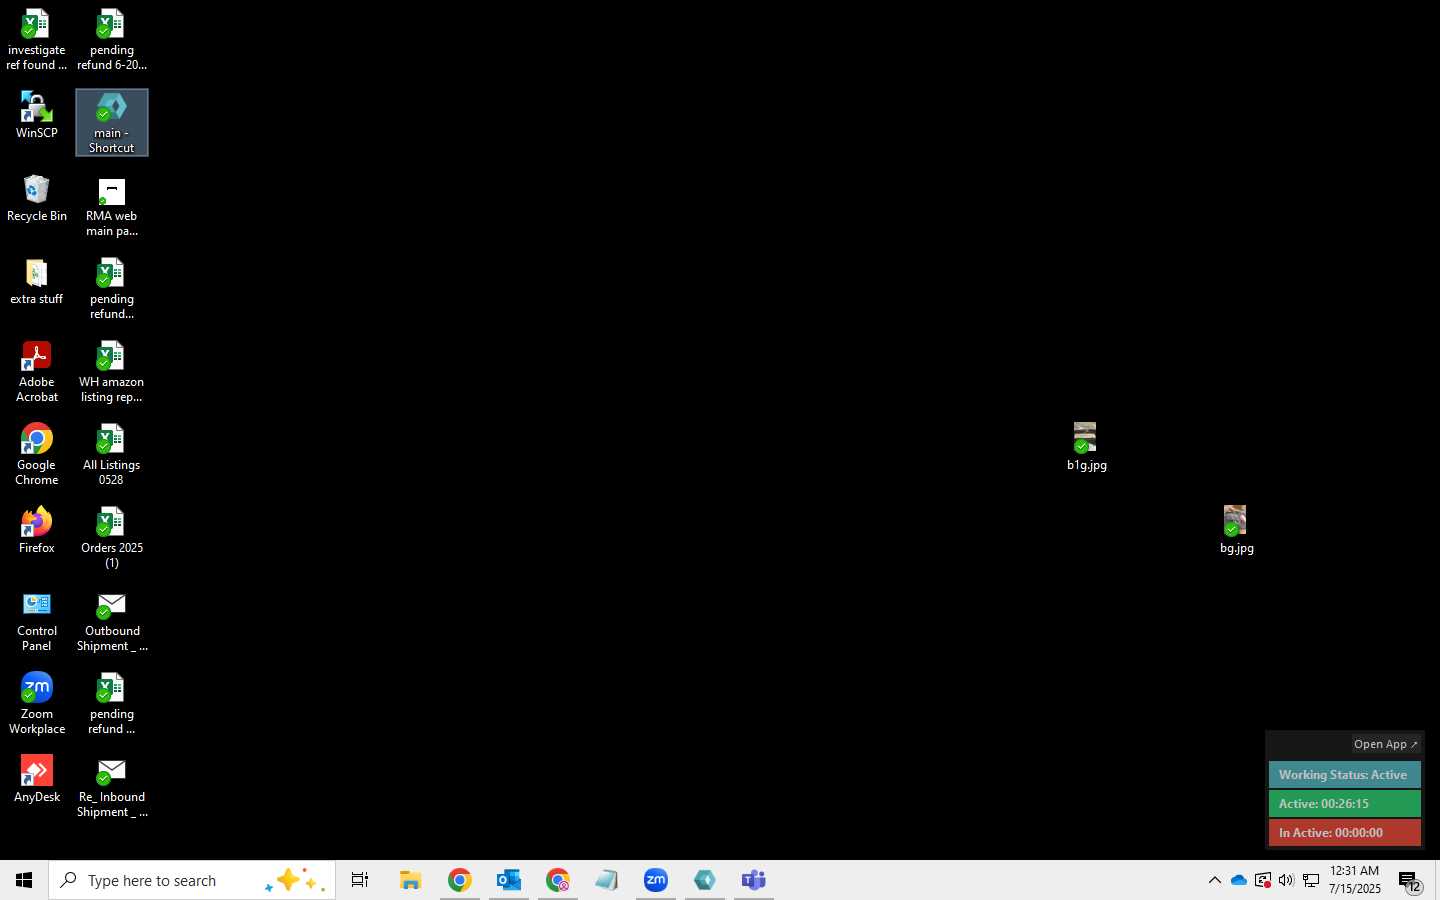1440x900 pixels.
Task: Select the b1g.jpg image file
Action: click(1086, 447)
